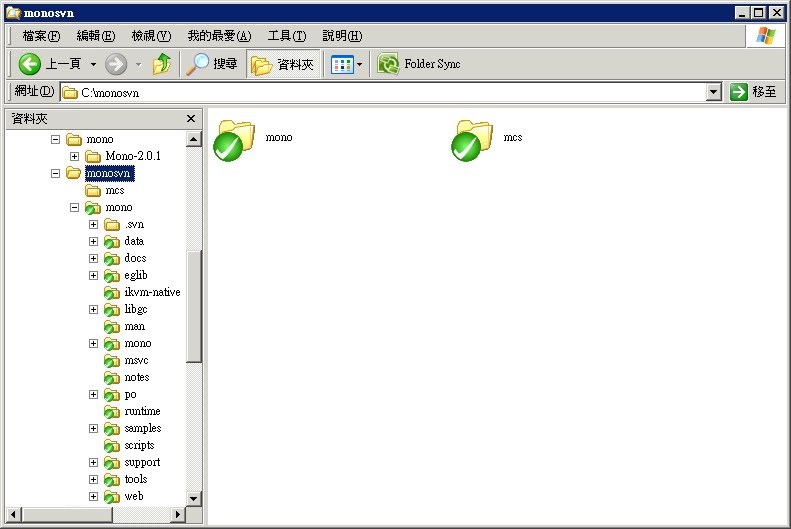The image size is (791, 529).
Task: Expand the Mono-2.0.1 tree node
Action: coord(74,156)
